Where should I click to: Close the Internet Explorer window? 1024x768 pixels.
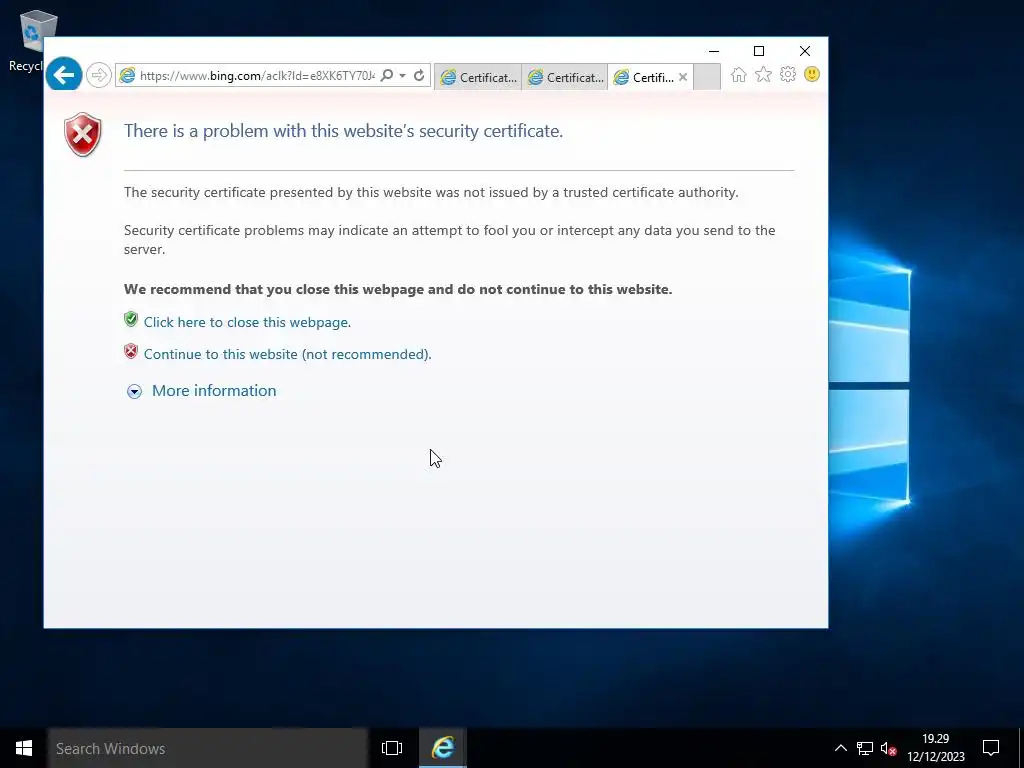[805, 51]
